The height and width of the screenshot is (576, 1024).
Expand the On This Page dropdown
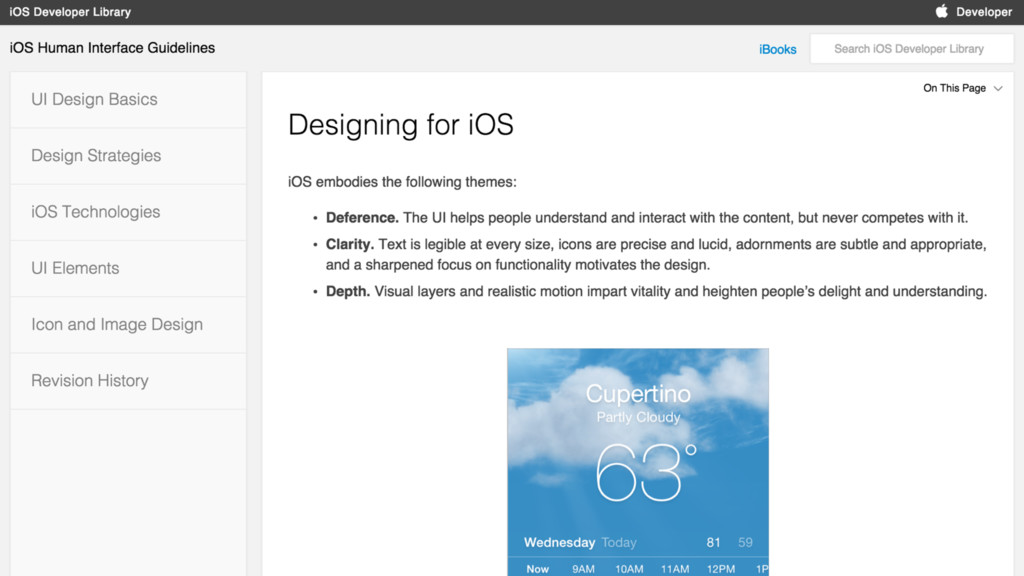point(962,88)
